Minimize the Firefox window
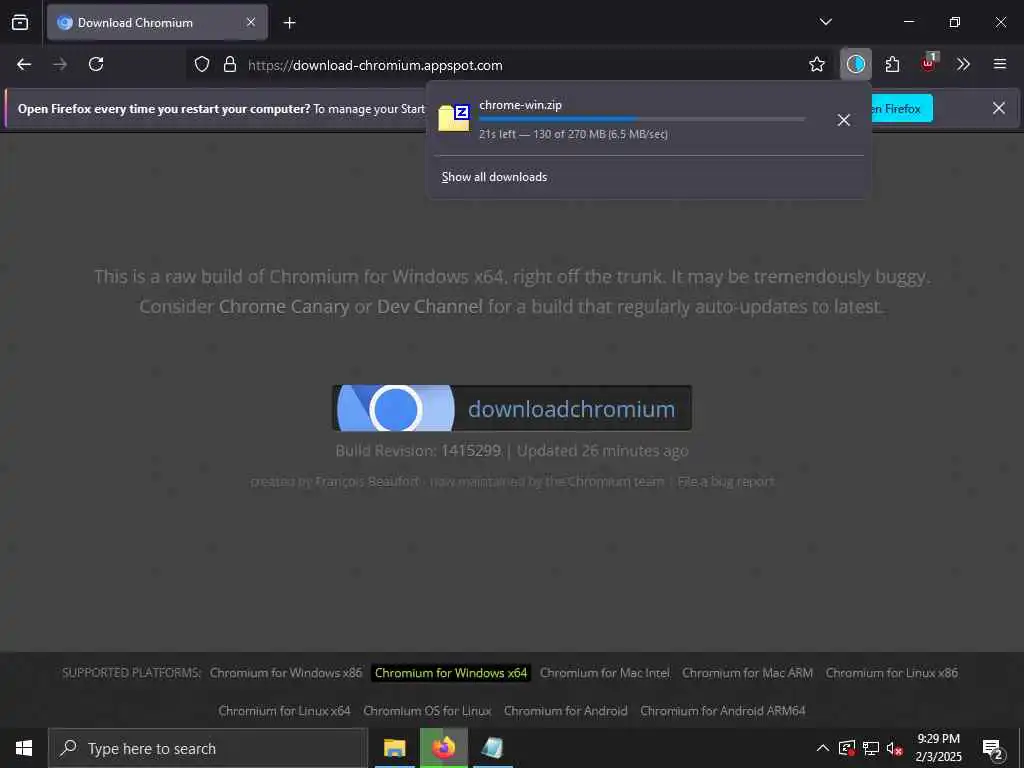The image size is (1024, 768). point(908,22)
